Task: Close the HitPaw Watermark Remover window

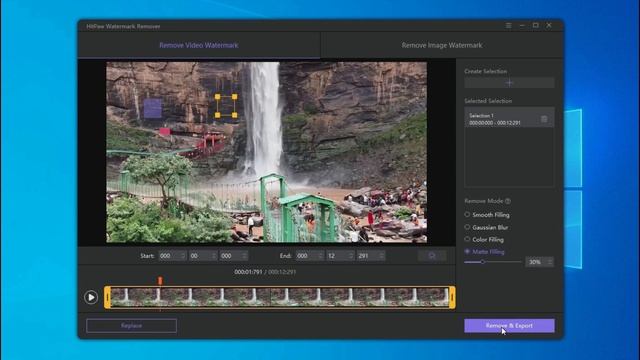Action: click(549, 25)
